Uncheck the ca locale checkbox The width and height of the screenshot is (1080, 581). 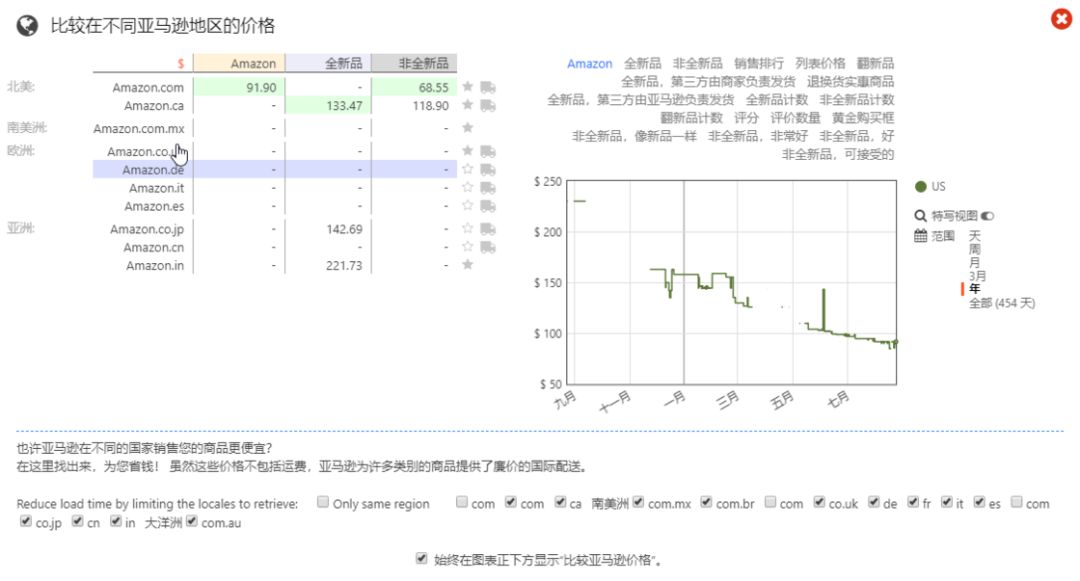pos(560,502)
